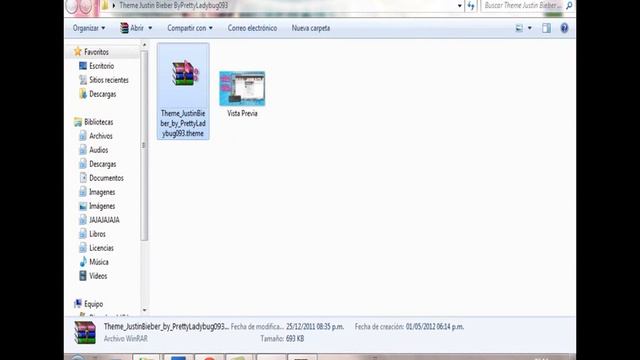640x360 pixels.
Task: Open the Imagenes library without accent
Action: 102,192
